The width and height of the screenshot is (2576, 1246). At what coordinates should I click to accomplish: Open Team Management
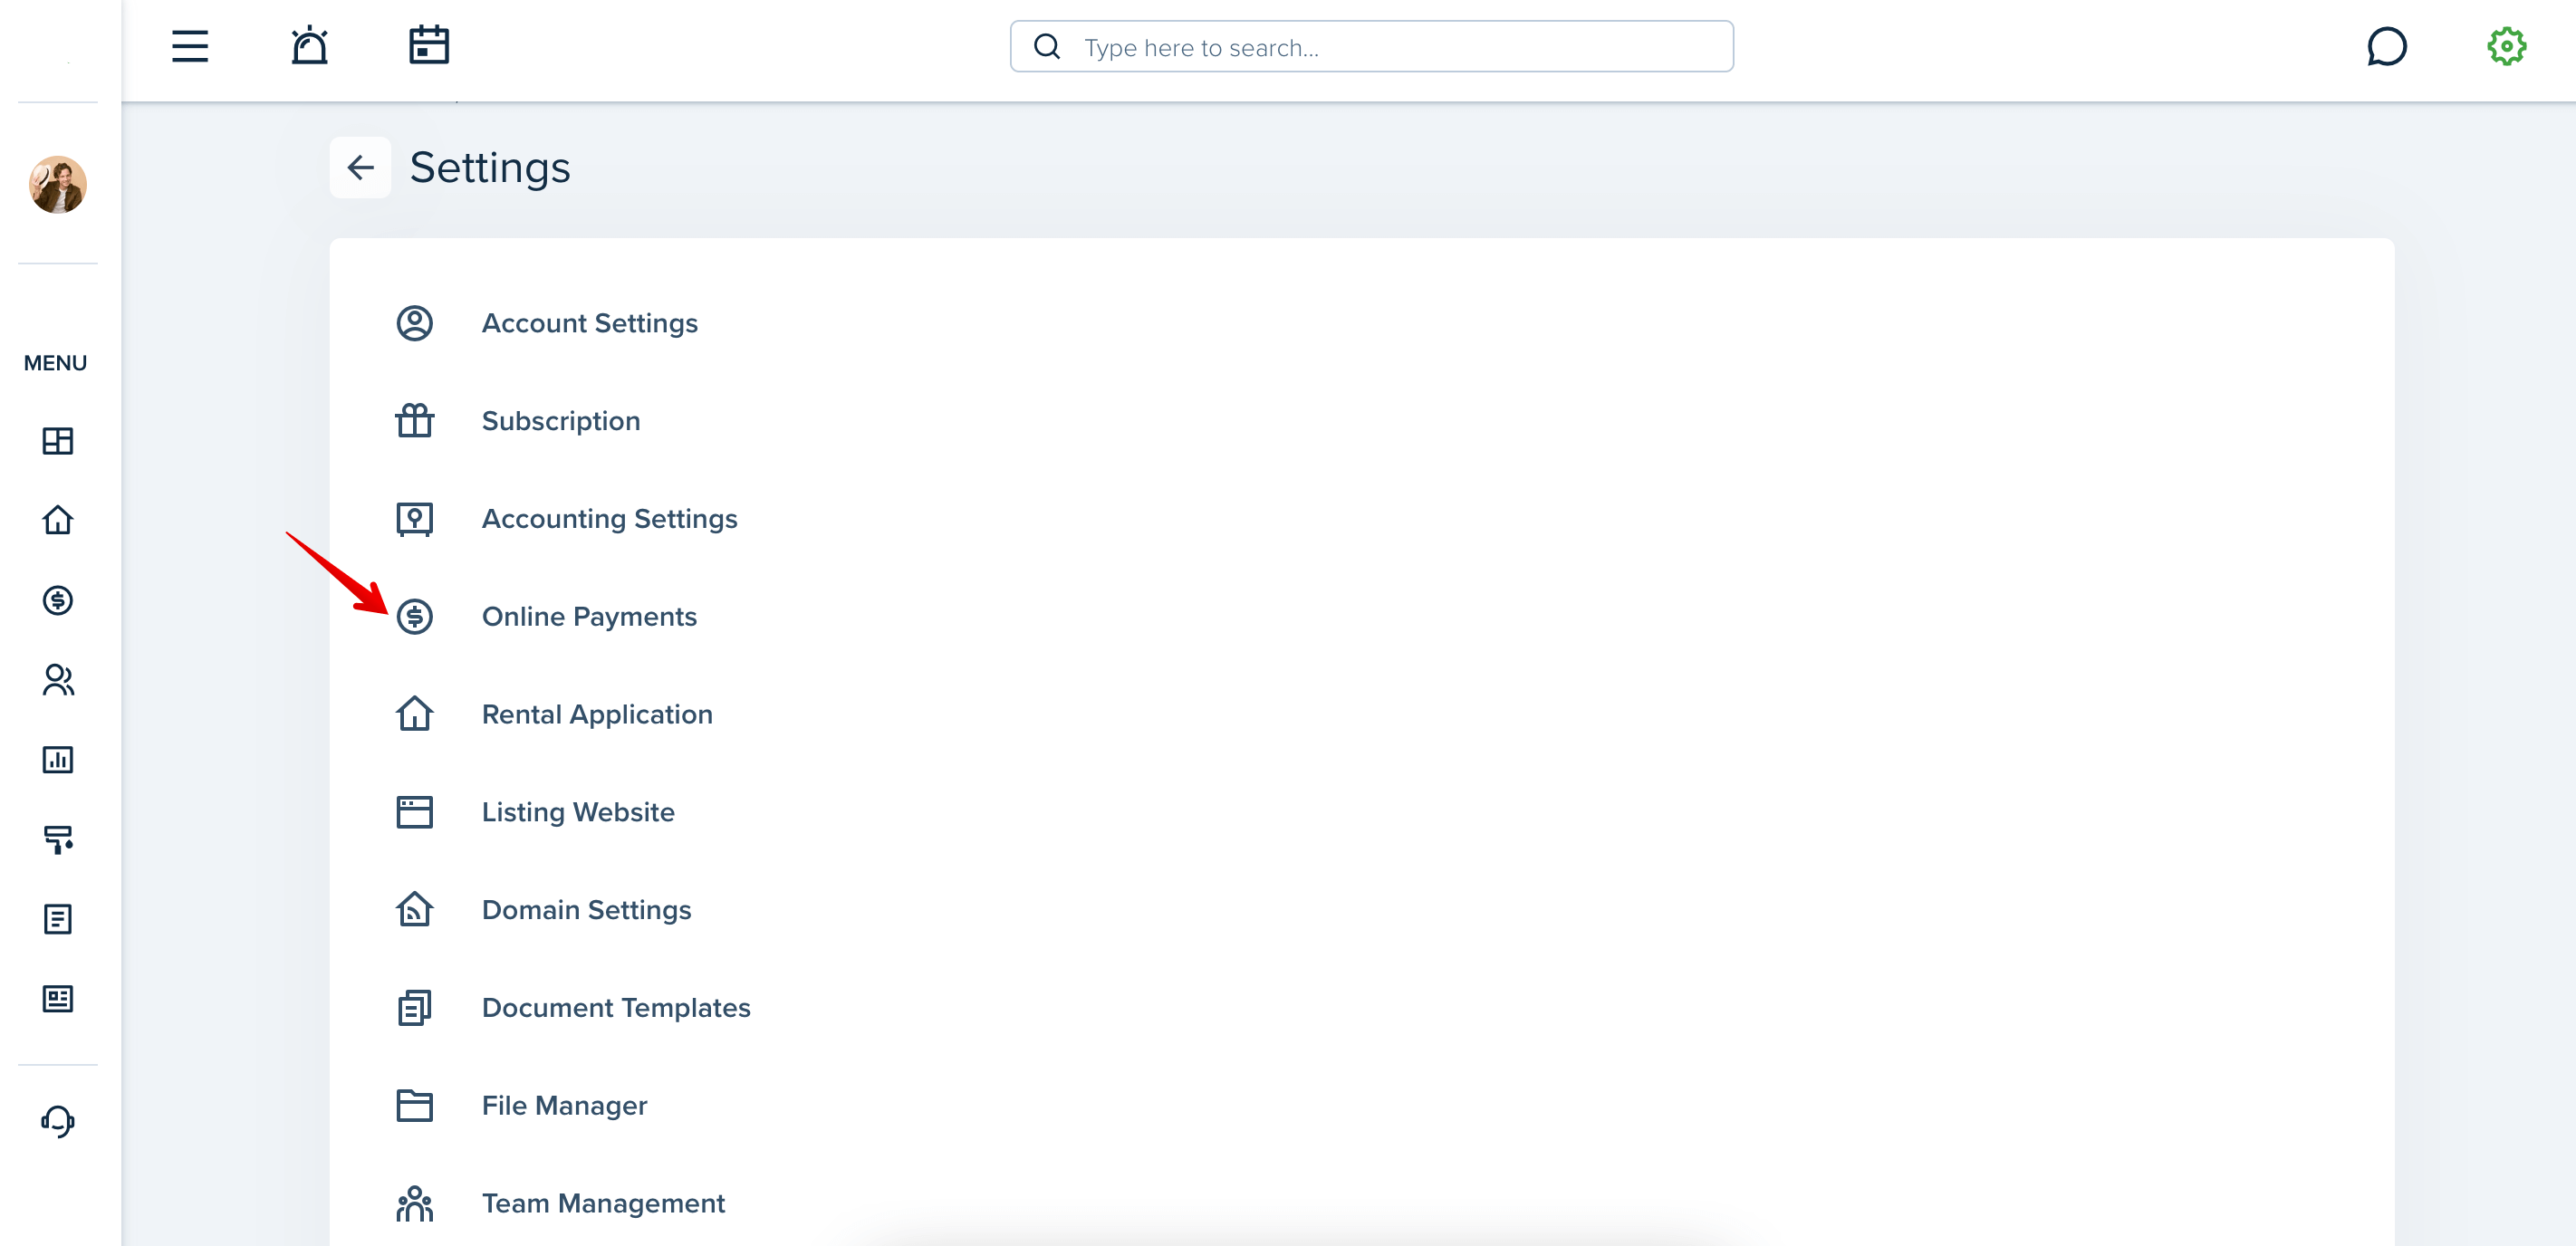(603, 1203)
